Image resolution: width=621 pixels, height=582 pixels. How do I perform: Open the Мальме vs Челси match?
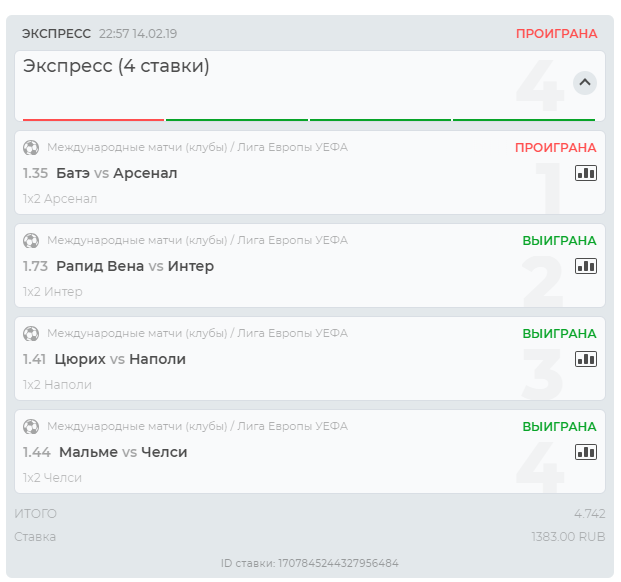(123, 452)
